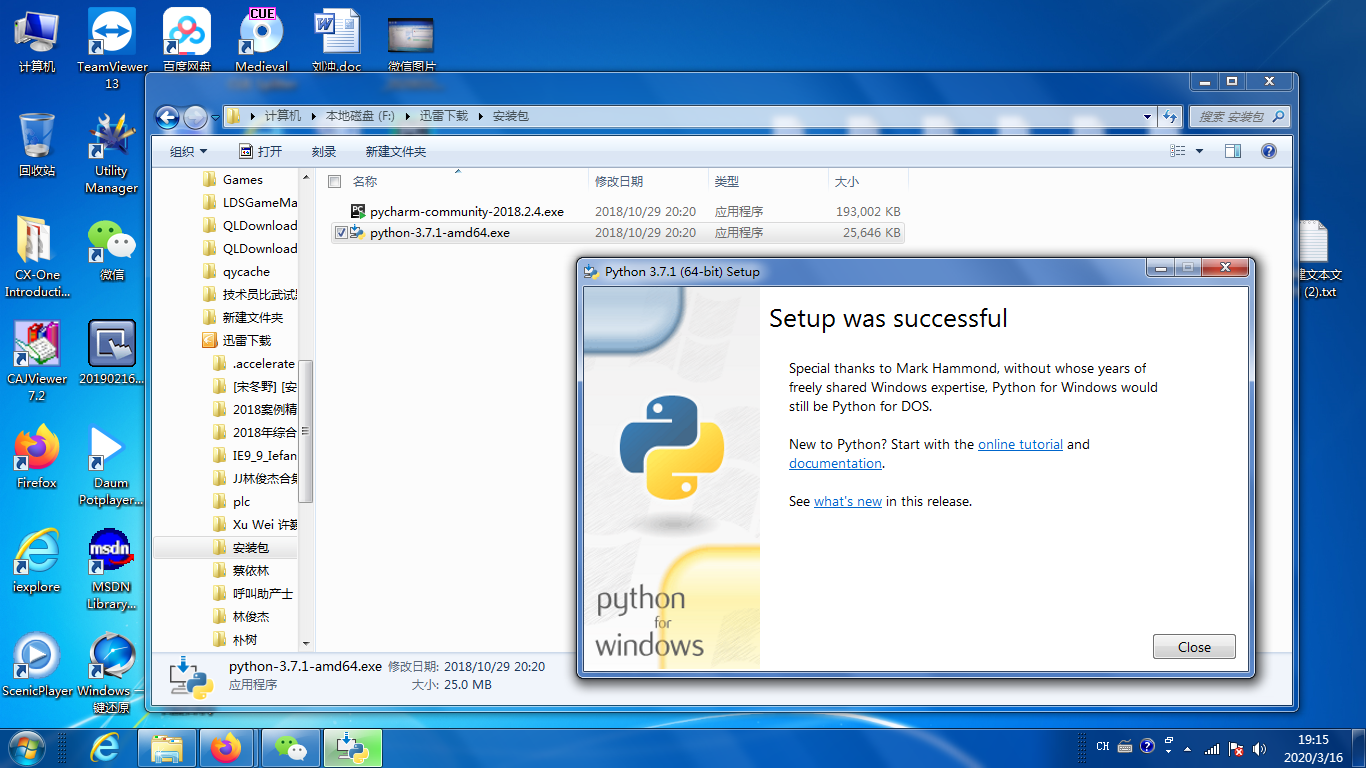
Task: Click the change view icon in Explorer toolbar
Action: pyautogui.click(x=1178, y=151)
